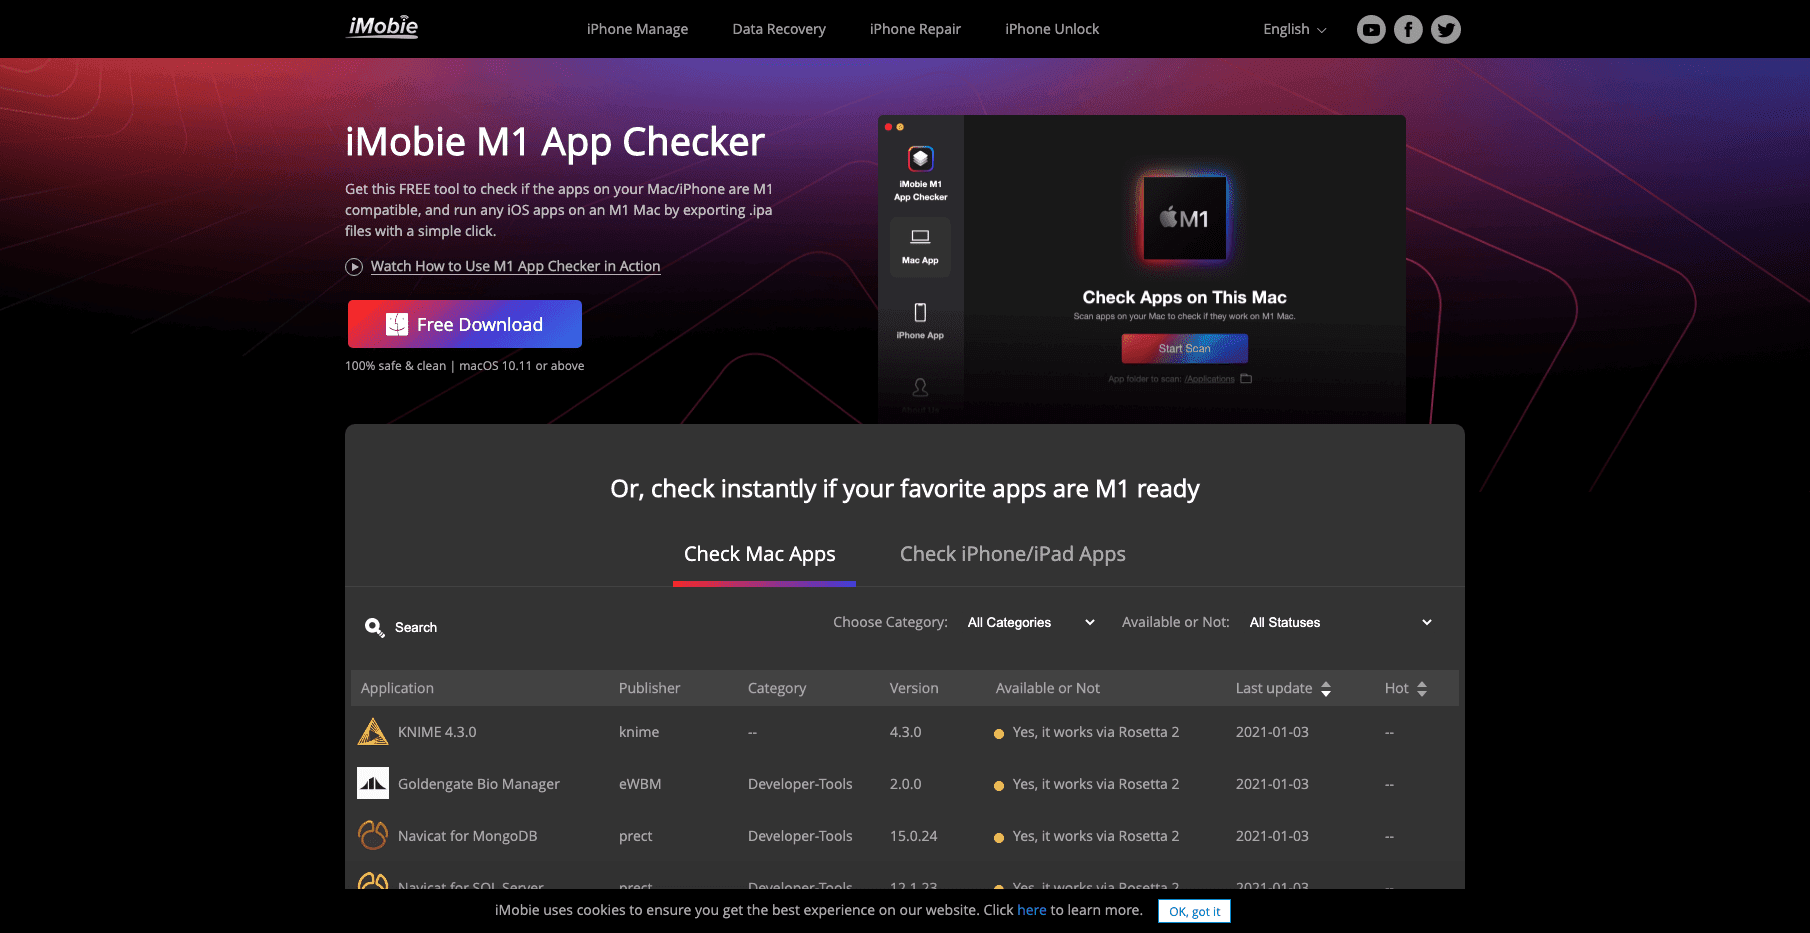Select the Navicat for MongoDB application name
This screenshot has height=933, width=1810.
467,836
